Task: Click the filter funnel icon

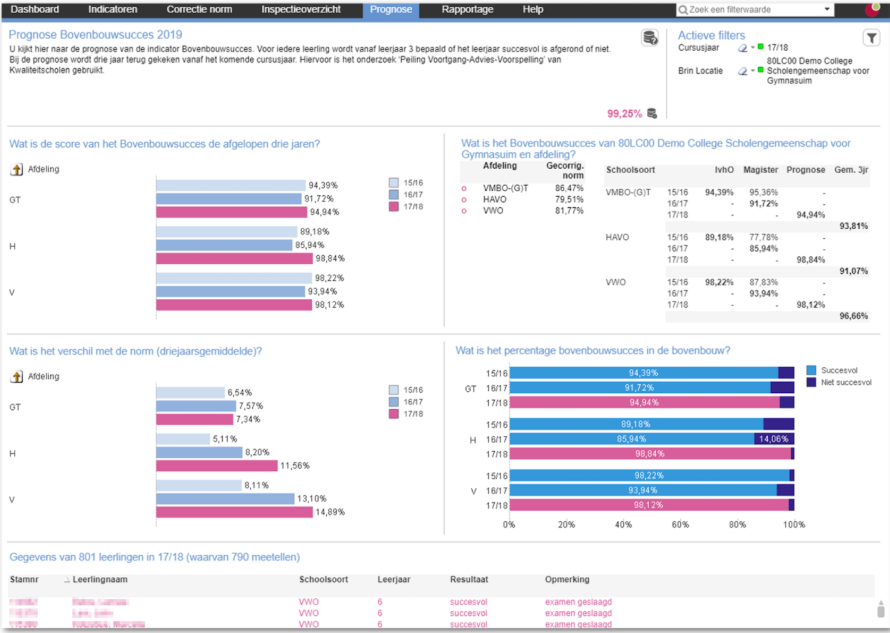Action: click(x=872, y=38)
